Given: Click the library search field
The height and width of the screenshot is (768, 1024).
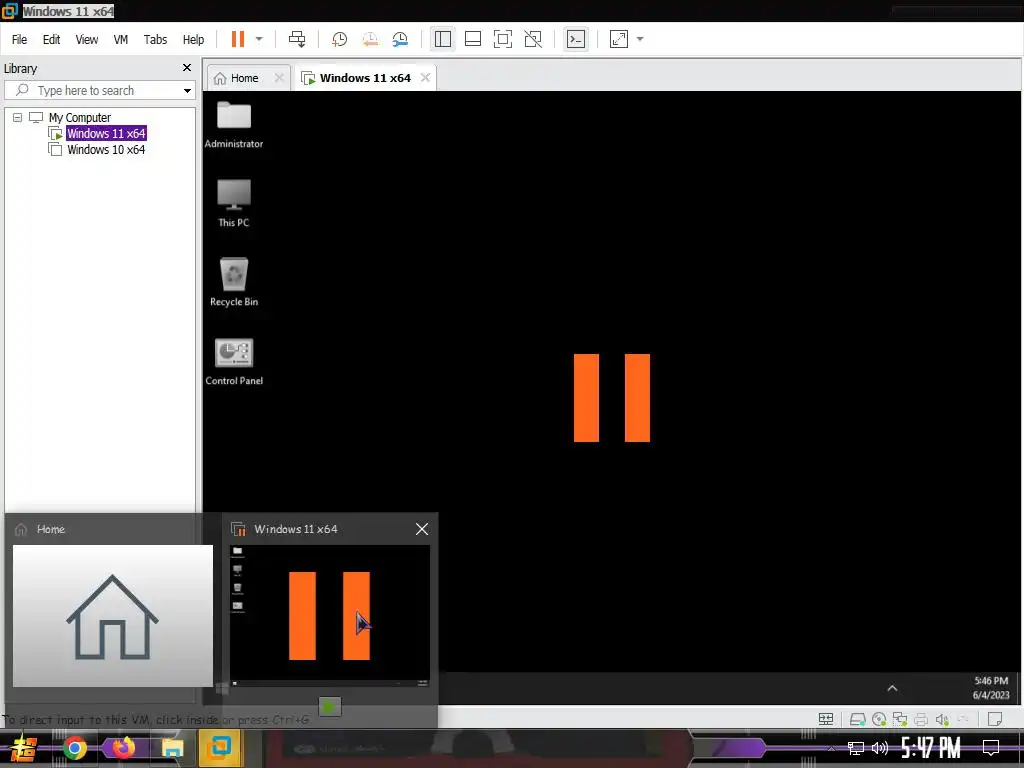Looking at the screenshot, I should pyautogui.click(x=91, y=90).
